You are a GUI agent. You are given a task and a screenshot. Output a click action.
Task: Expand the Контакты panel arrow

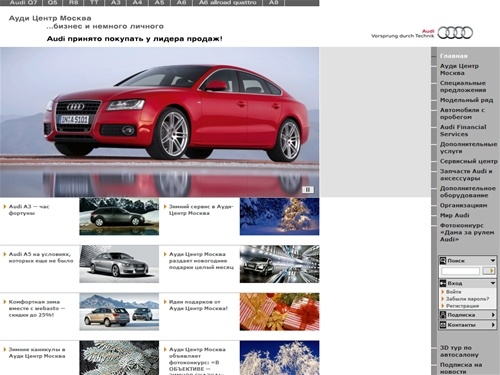493,325
